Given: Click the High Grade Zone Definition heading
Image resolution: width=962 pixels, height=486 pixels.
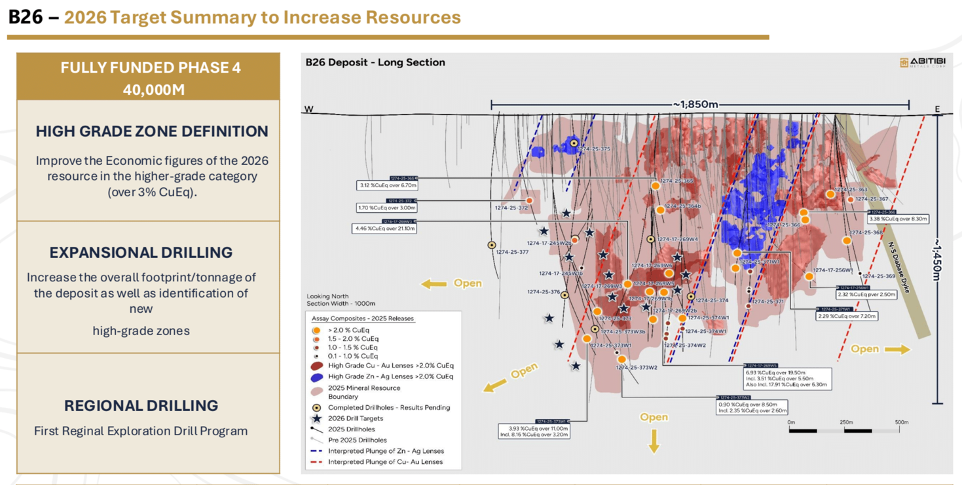Looking at the screenshot, I should 152,131.
